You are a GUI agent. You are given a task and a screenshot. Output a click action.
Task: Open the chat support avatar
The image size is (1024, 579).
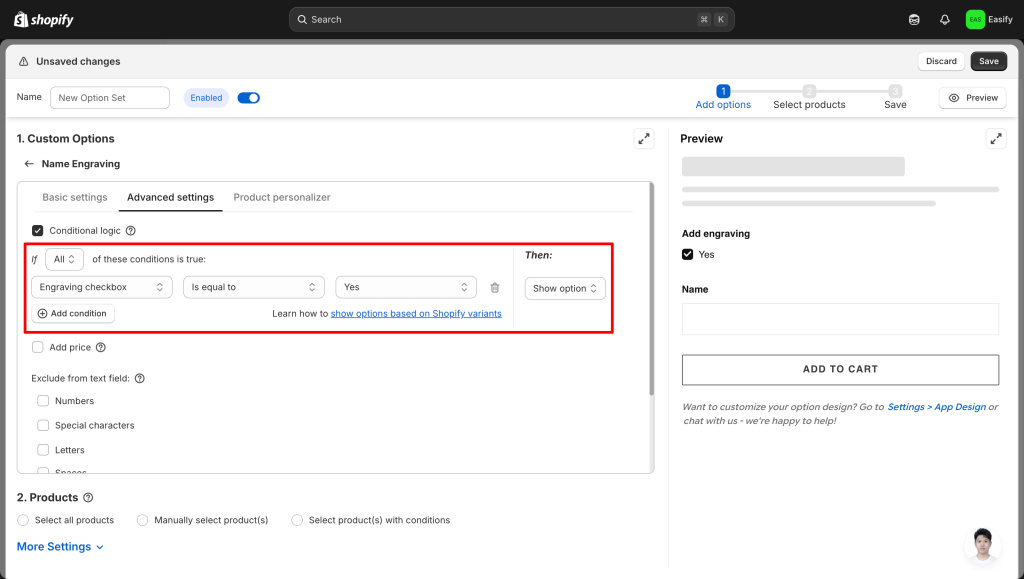point(983,544)
